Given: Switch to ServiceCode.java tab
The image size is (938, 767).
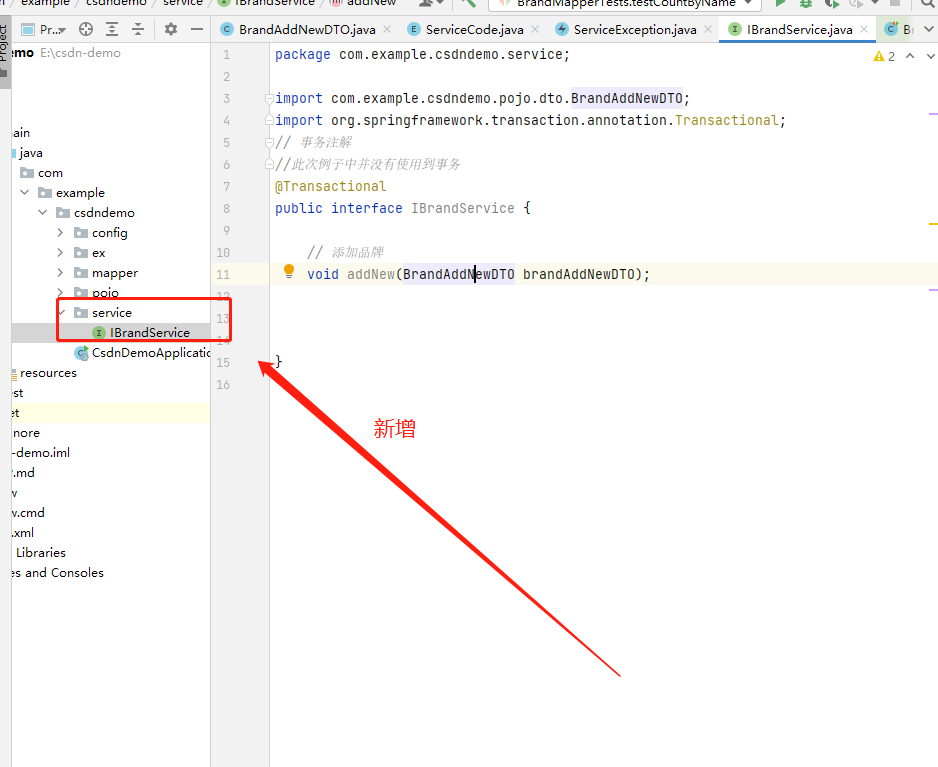Looking at the screenshot, I should pyautogui.click(x=474, y=29).
